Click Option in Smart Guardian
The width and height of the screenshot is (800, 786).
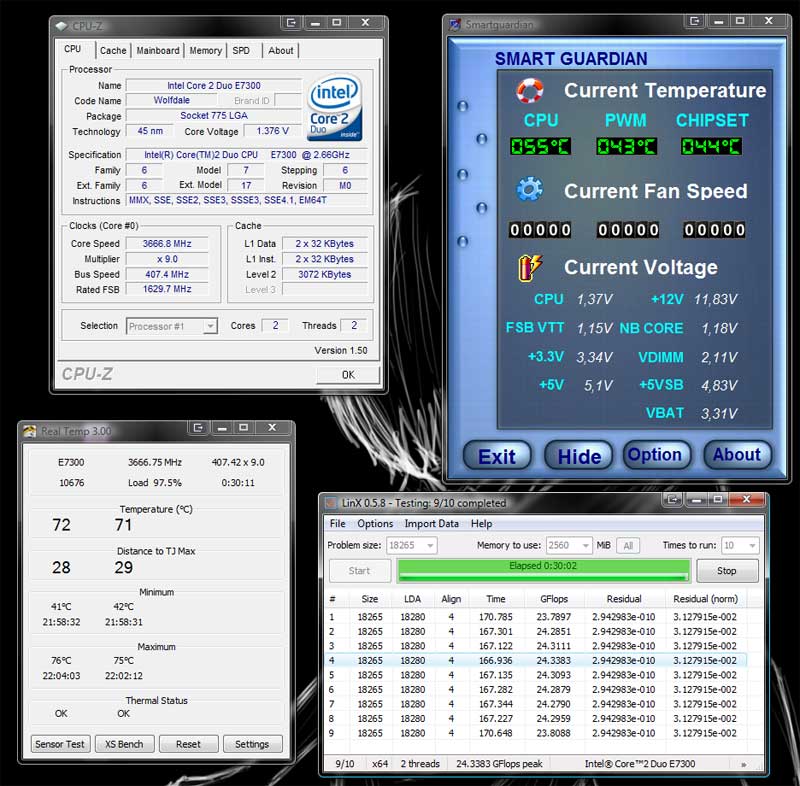tap(655, 455)
